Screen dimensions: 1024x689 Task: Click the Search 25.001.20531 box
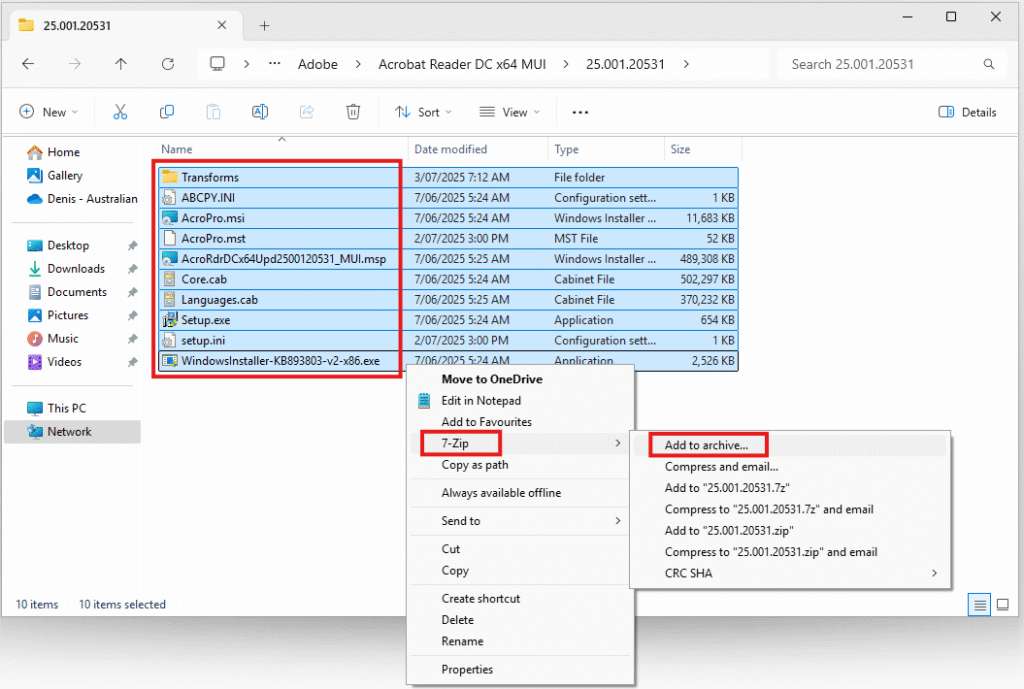click(880, 64)
